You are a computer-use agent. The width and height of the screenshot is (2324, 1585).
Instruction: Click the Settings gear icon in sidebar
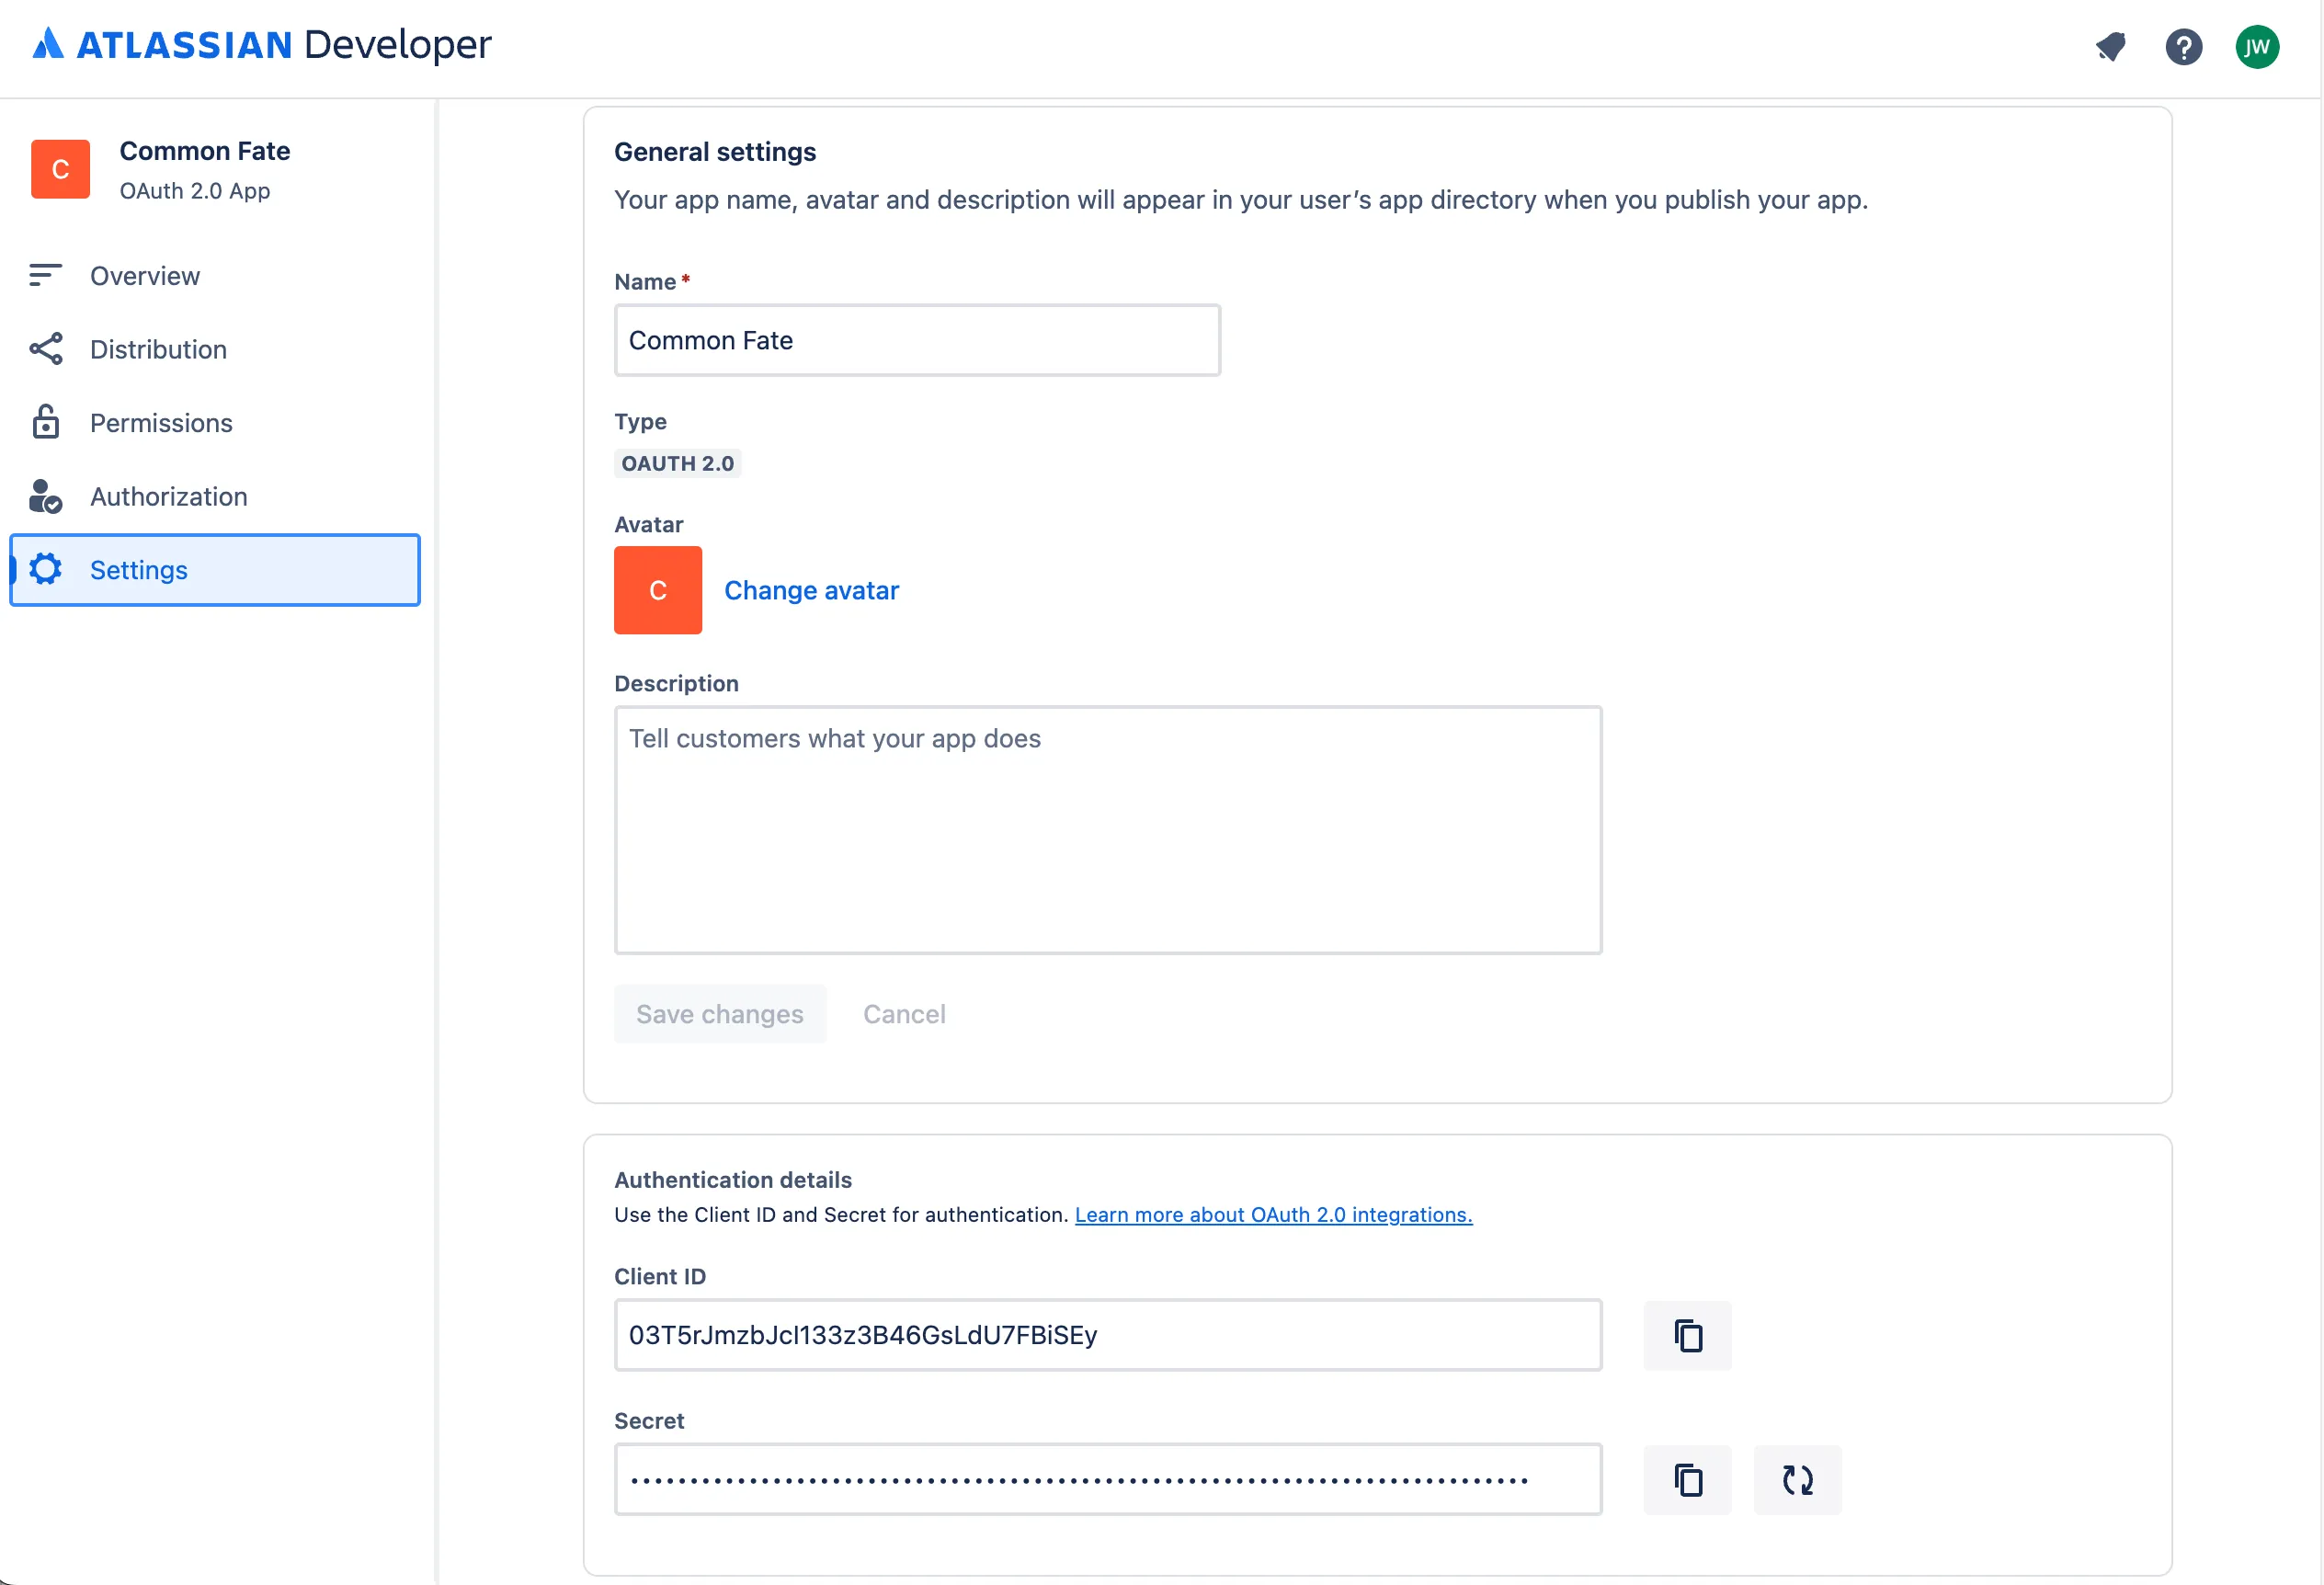click(x=46, y=569)
